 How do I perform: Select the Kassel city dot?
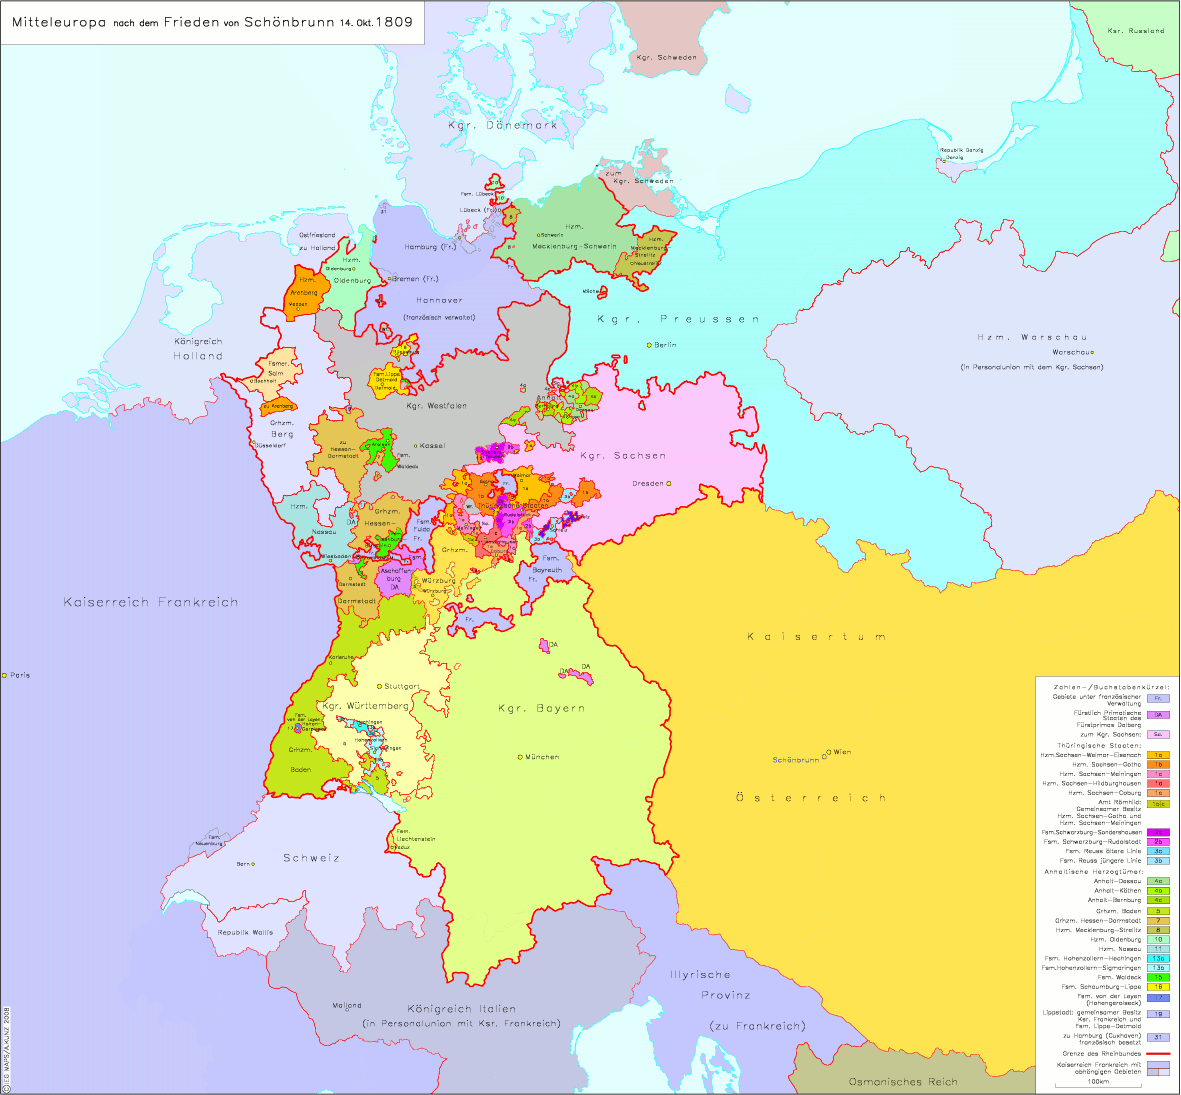[417, 446]
